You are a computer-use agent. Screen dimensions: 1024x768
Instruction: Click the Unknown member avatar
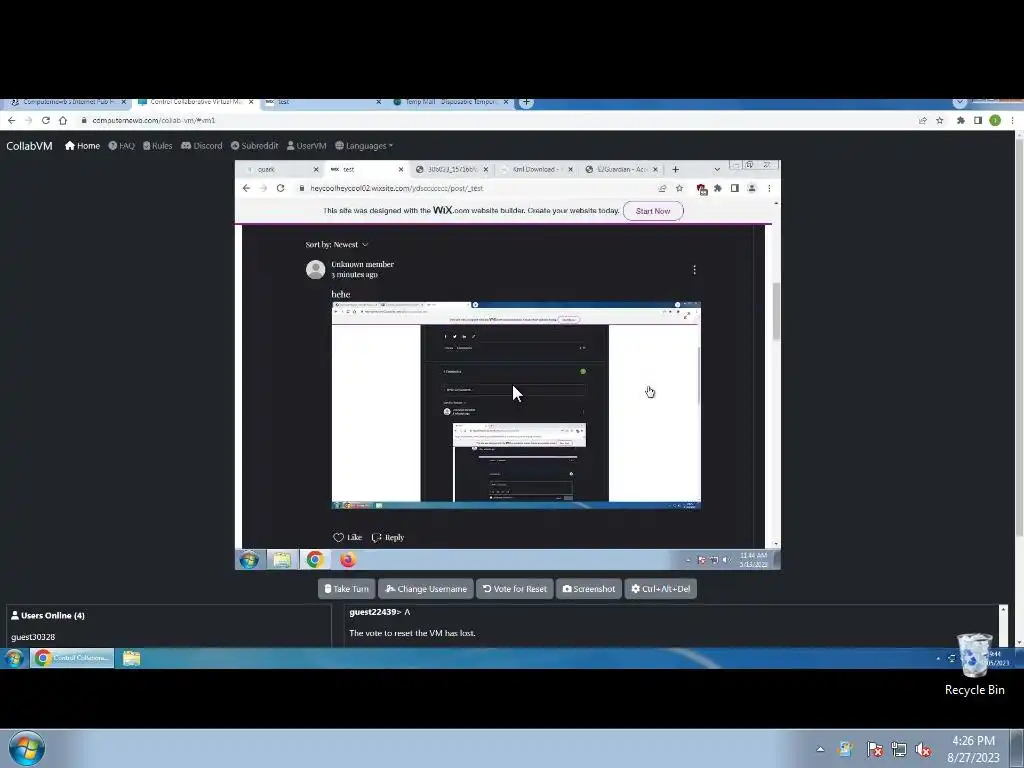point(315,269)
